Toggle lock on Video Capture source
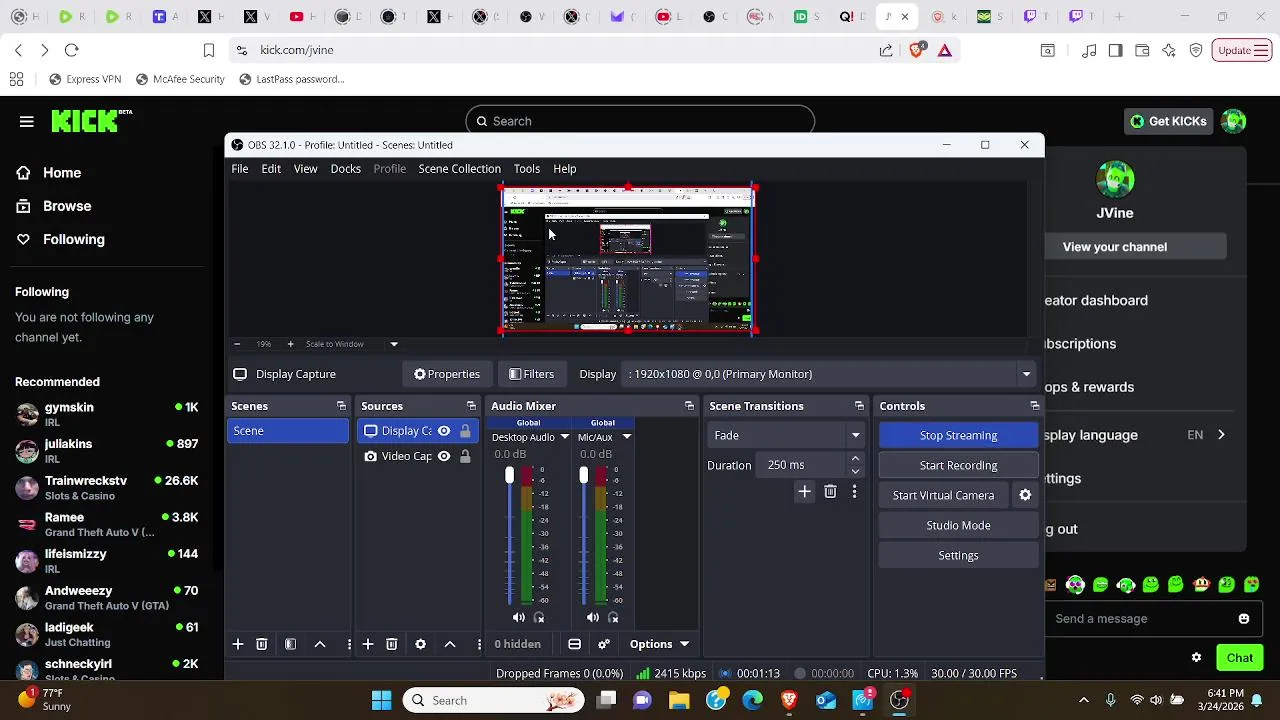 pyautogui.click(x=465, y=456)
